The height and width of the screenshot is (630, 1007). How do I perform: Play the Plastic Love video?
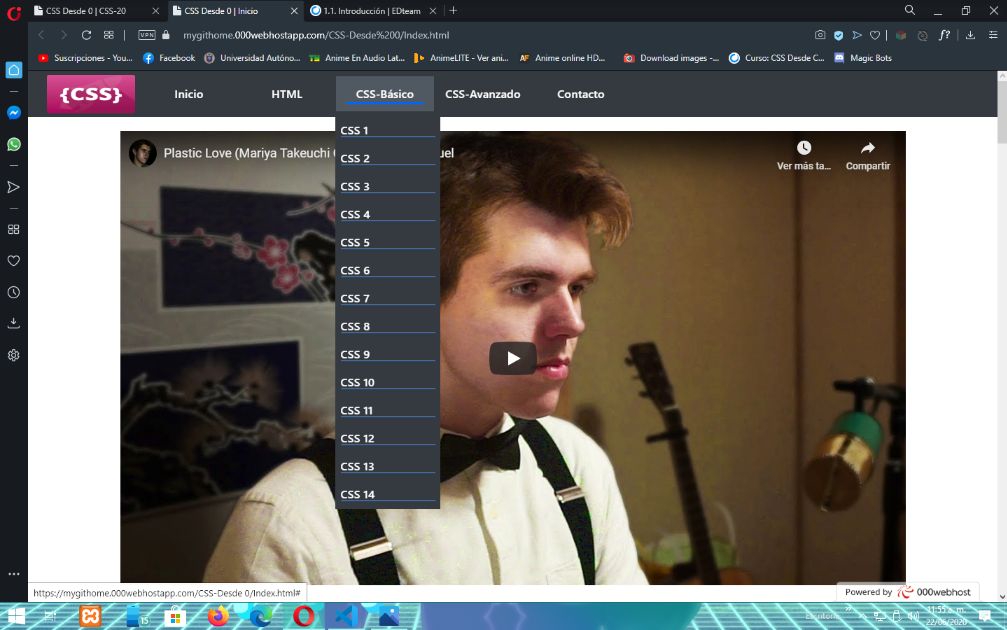click(x=513, y=358)
